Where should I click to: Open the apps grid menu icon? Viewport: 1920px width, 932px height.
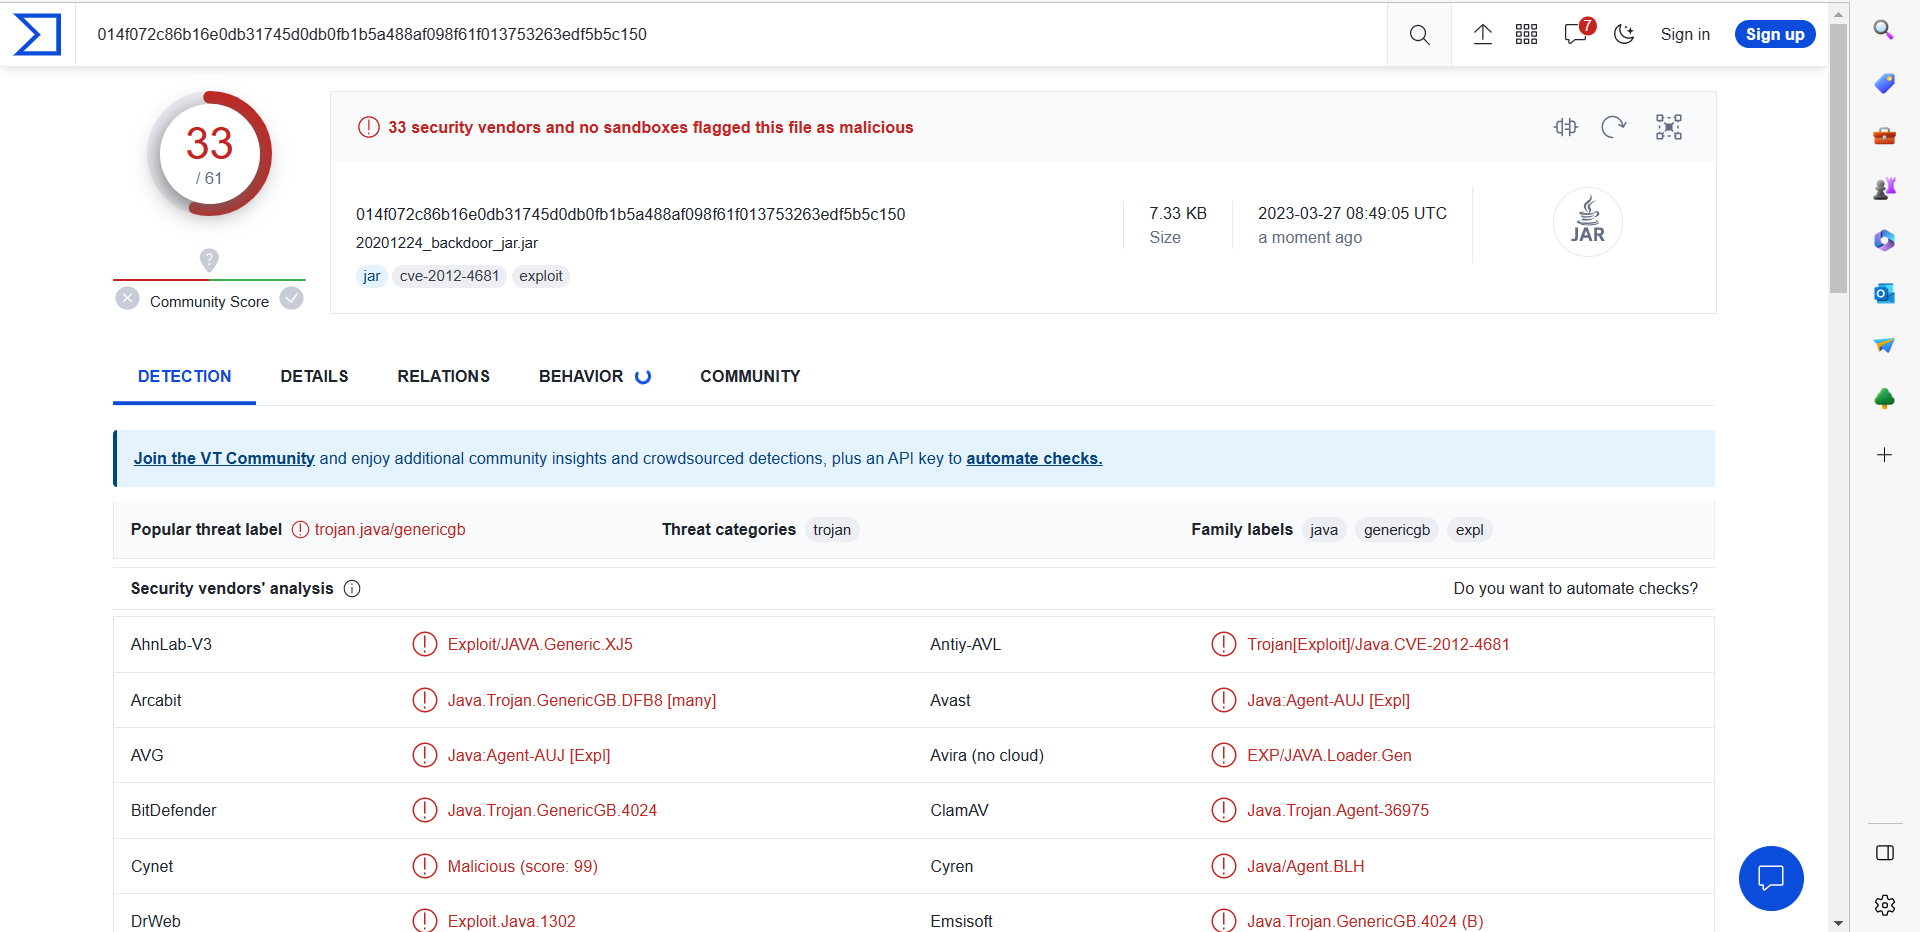tap(1526, 35)
